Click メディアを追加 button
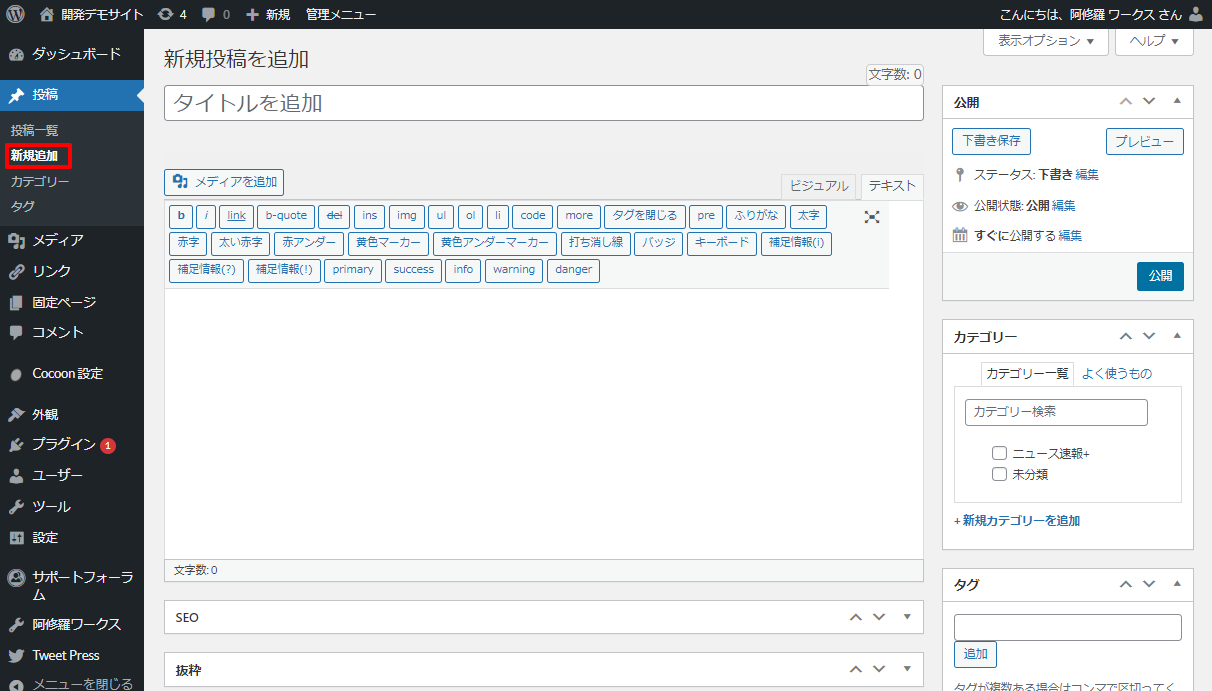 coord(224,182)
